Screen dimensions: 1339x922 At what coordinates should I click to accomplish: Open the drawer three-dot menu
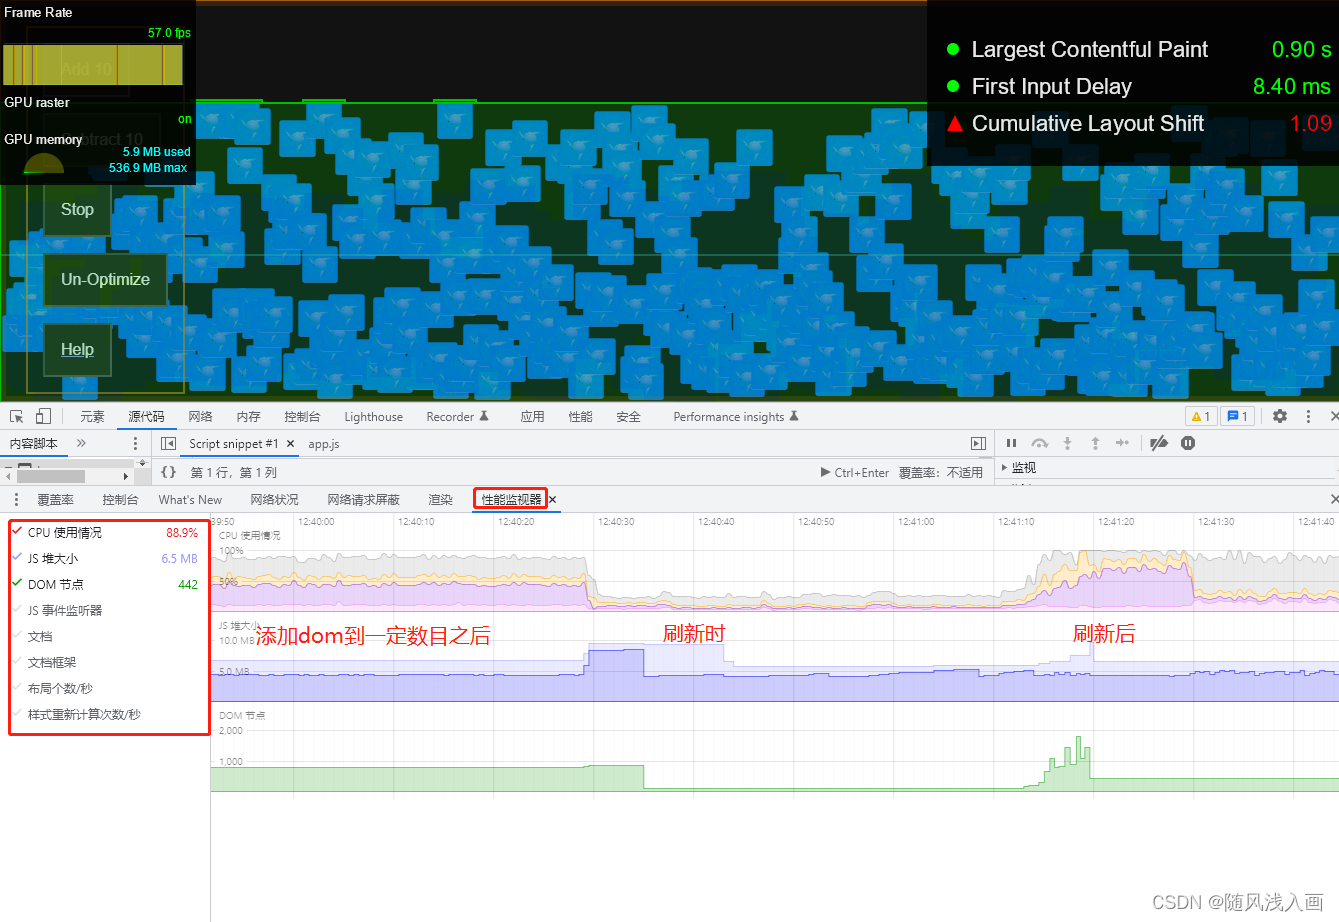click(16, 499)
